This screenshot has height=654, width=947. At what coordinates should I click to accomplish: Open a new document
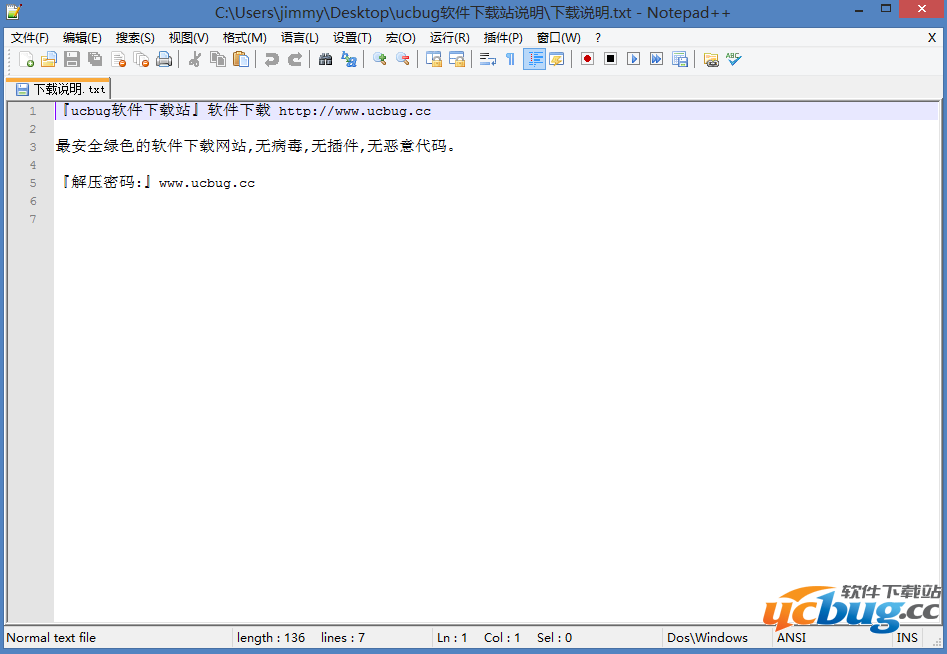27,59
